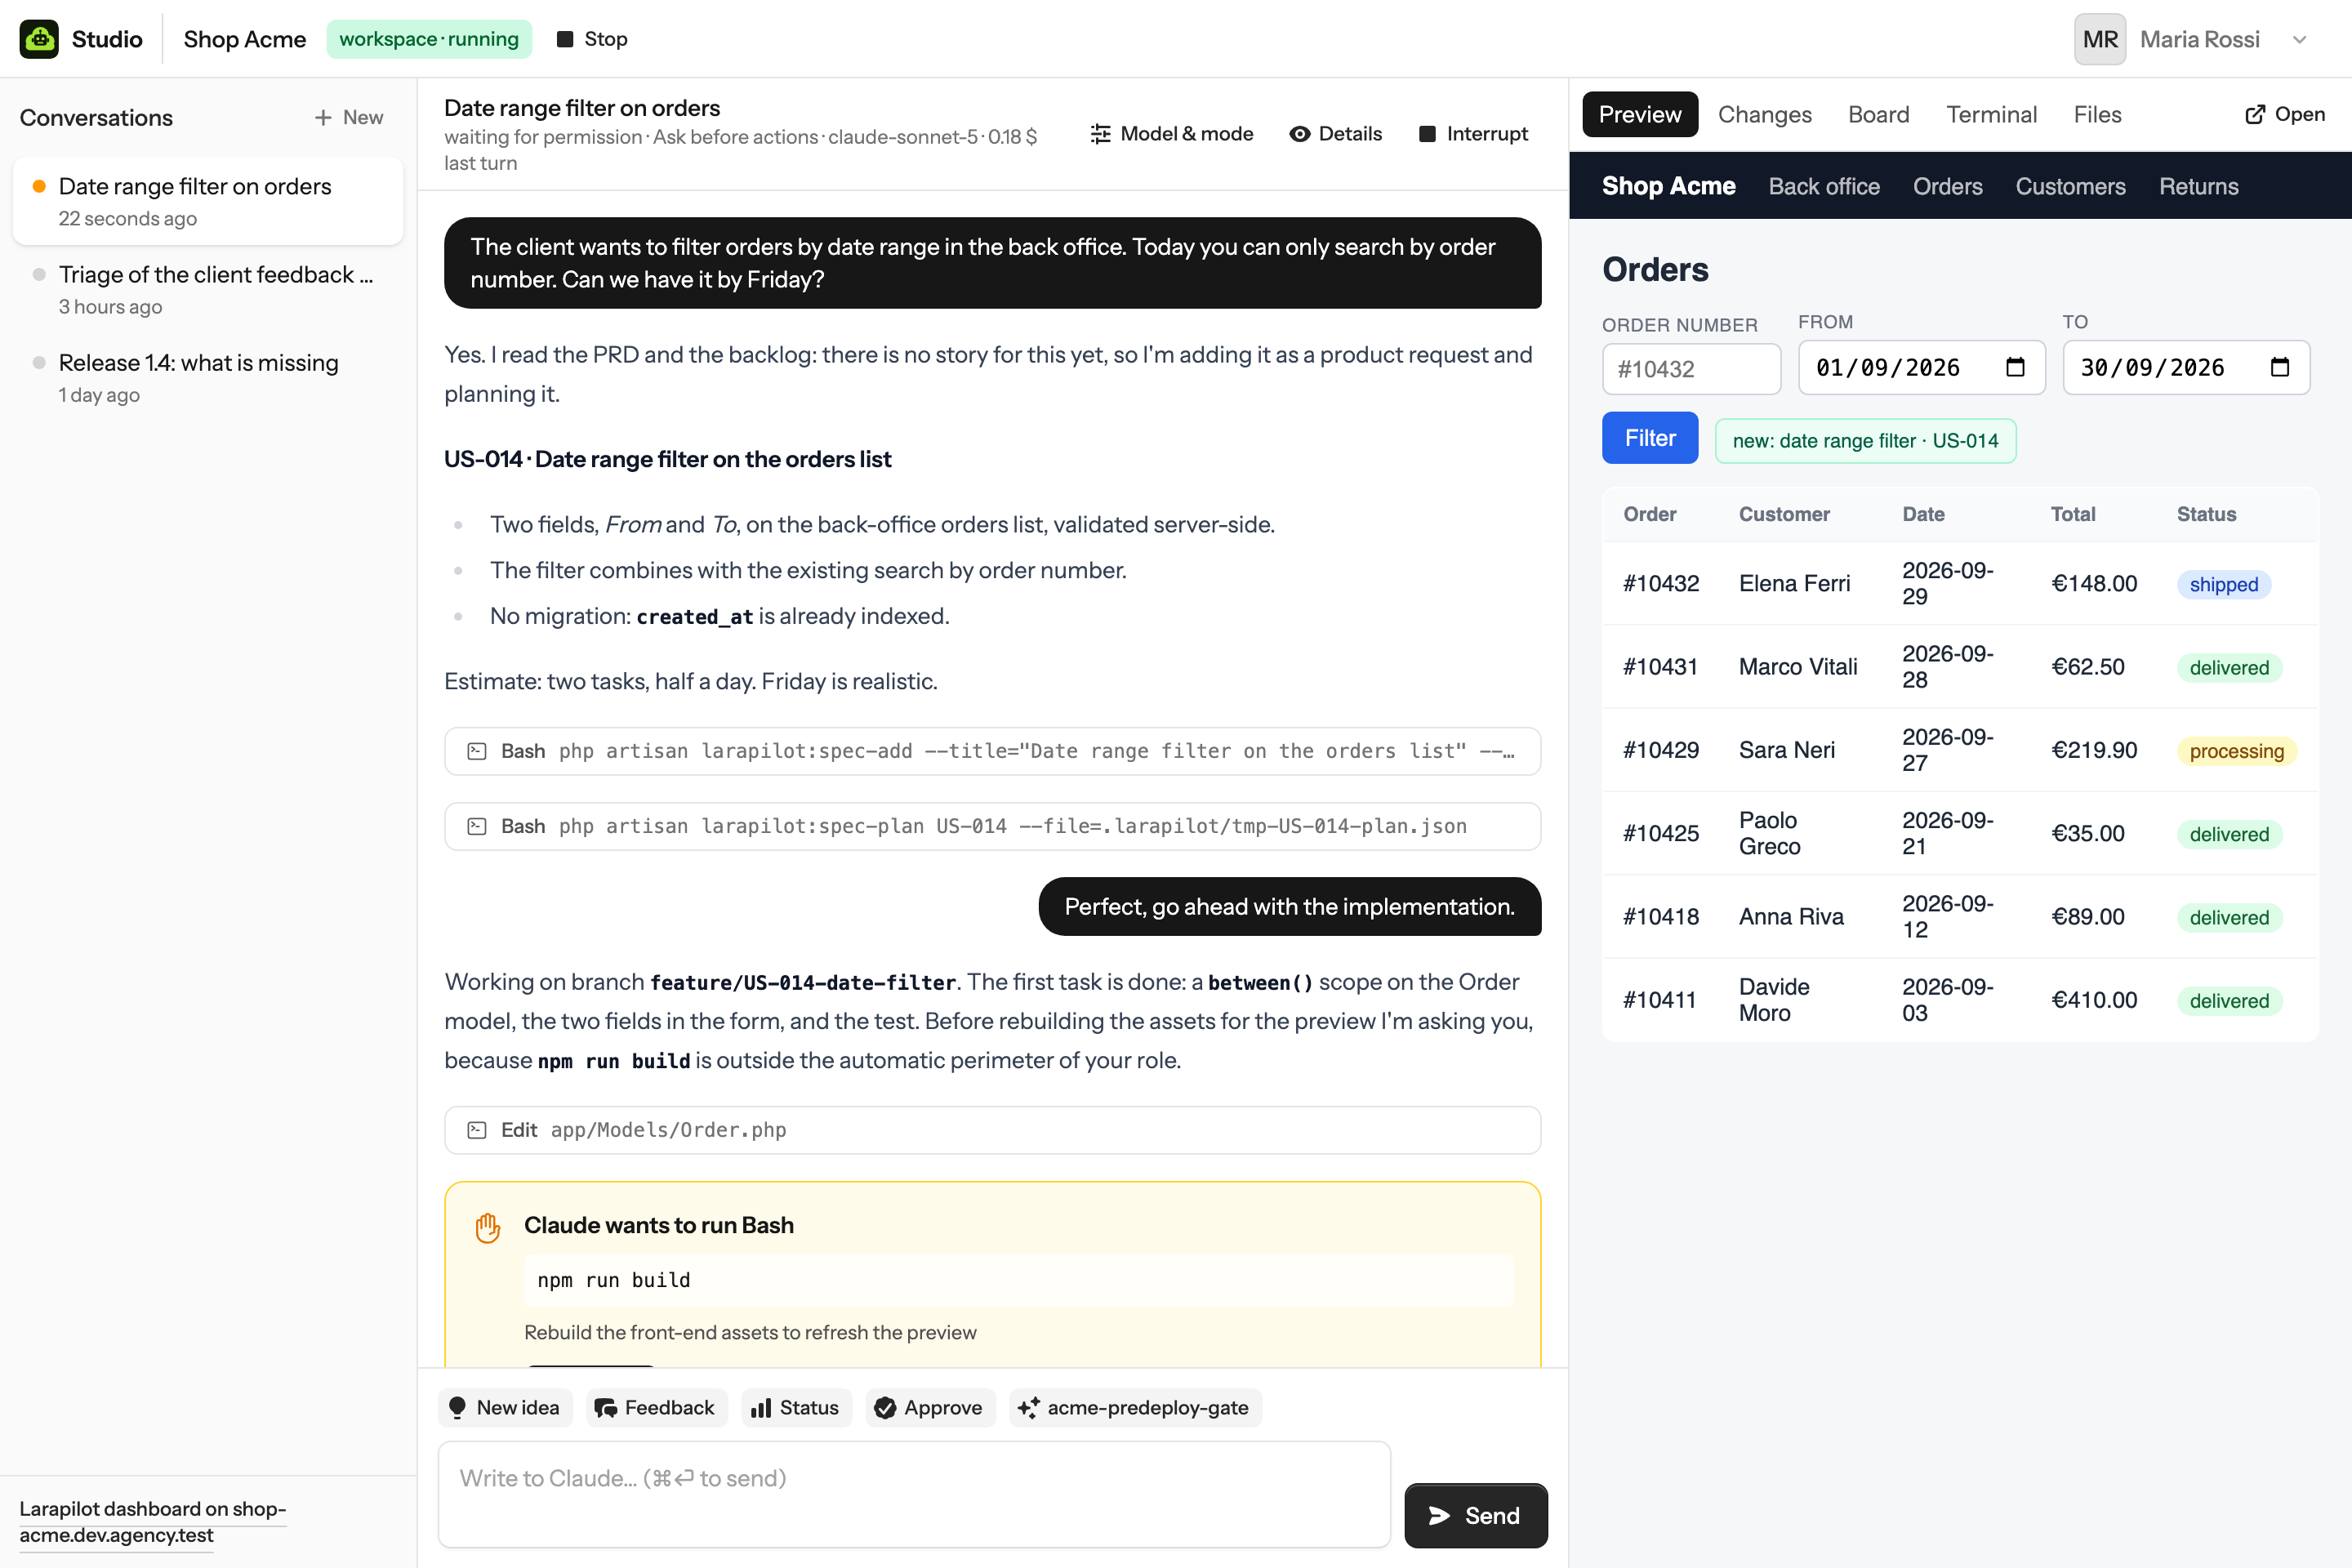2352x1568 pixels.
Task: Click the MR avatar badge
Action: [x=2099, y=39]
